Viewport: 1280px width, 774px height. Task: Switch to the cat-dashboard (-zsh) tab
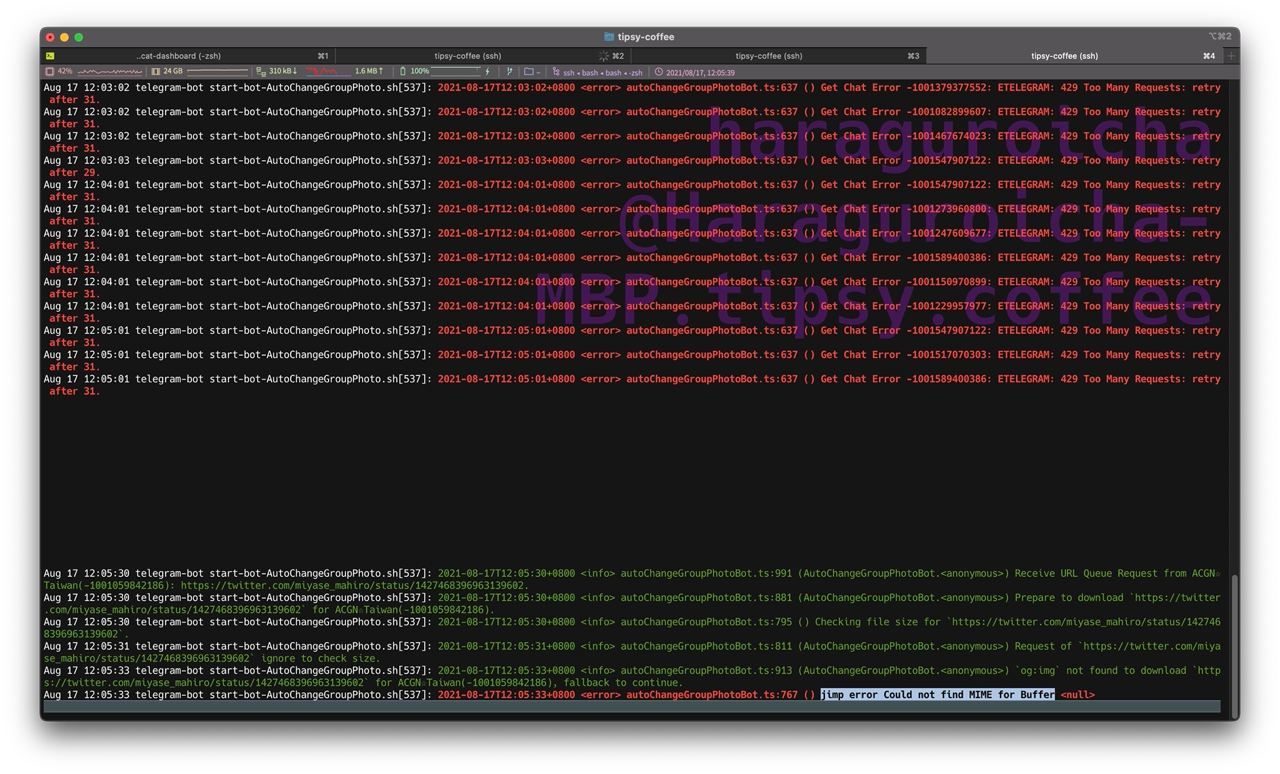(x=187, y=56)
